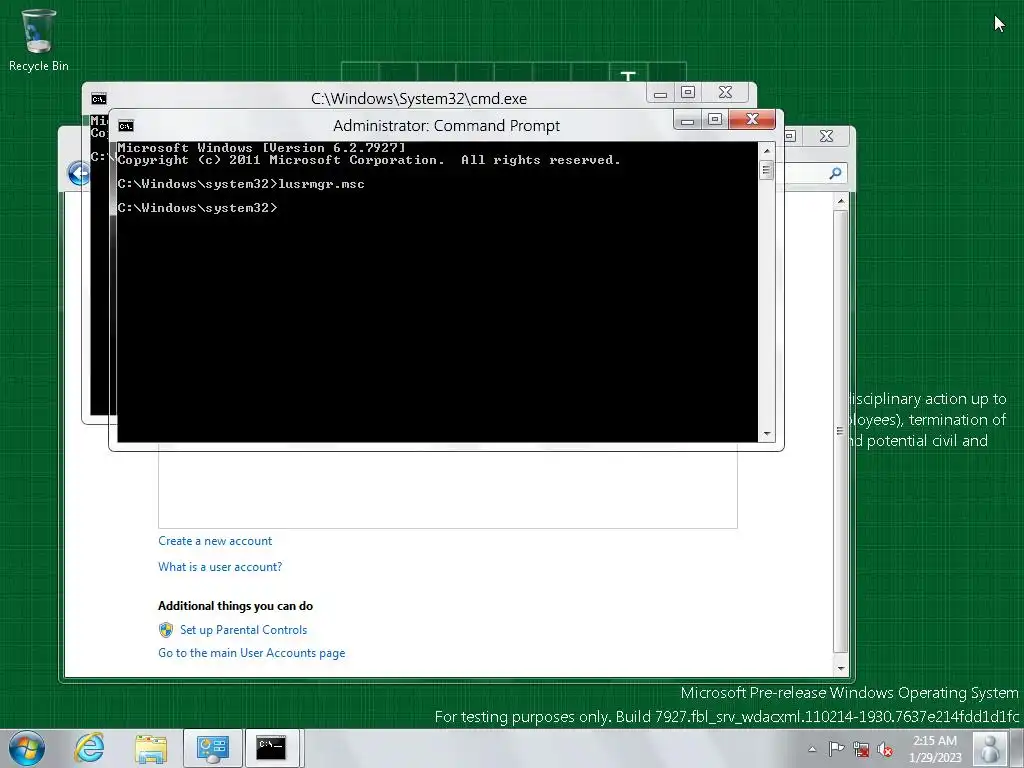Click the Parental Controls shield icon

pyautogui.click(x=166, y=630)
